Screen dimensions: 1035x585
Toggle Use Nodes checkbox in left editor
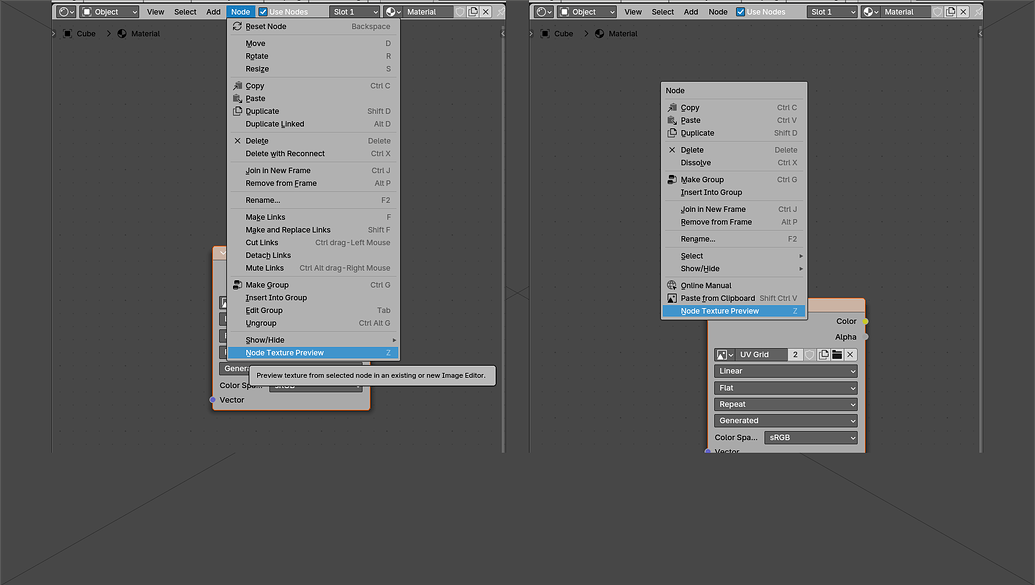tap(263, 12)
